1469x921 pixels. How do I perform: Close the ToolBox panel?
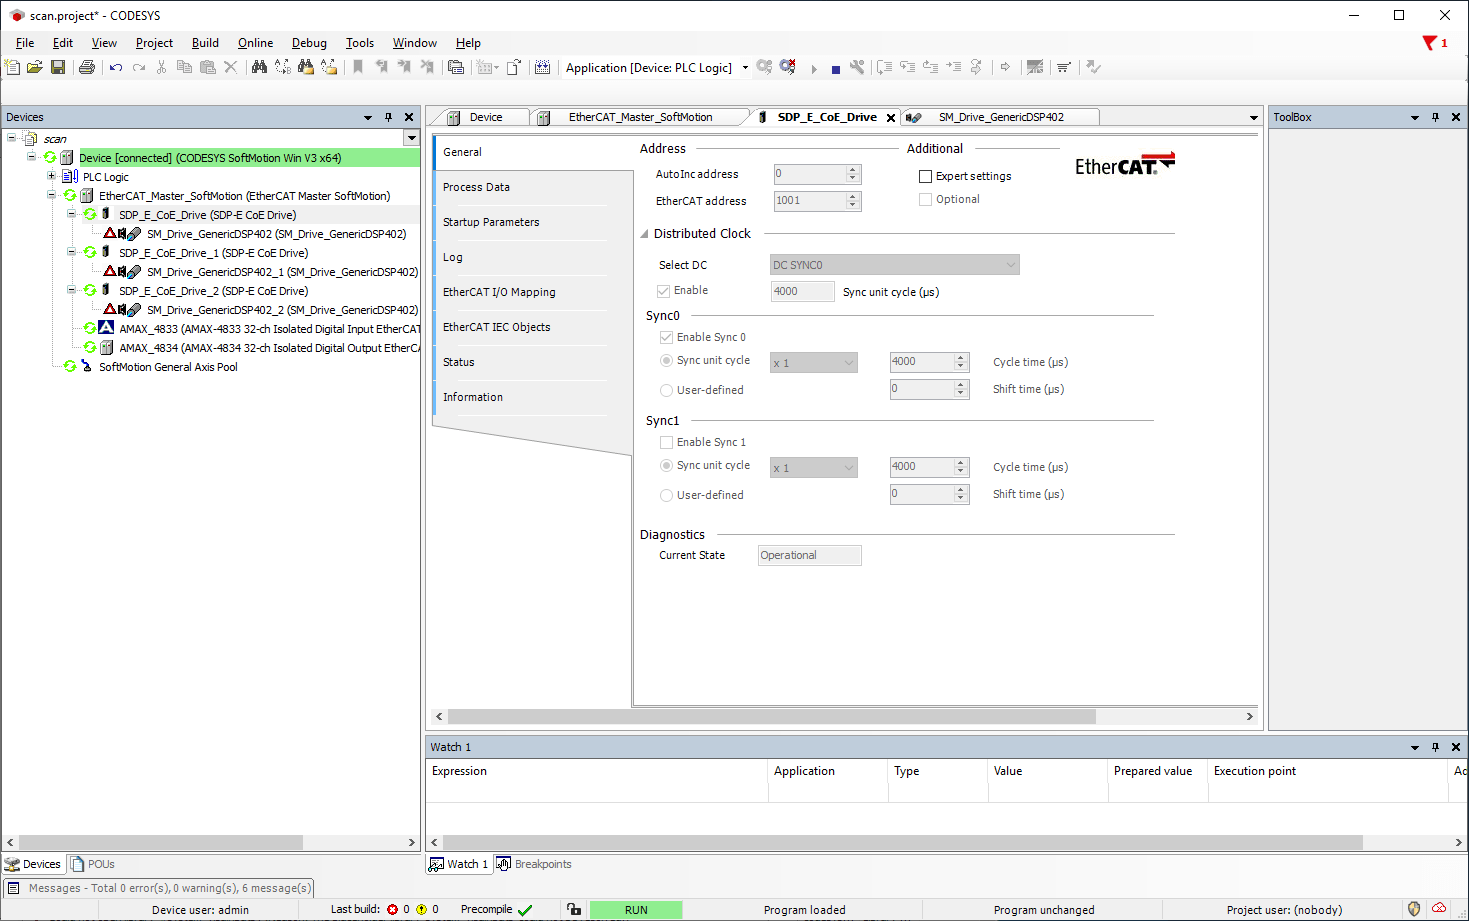pos(1456,117)
